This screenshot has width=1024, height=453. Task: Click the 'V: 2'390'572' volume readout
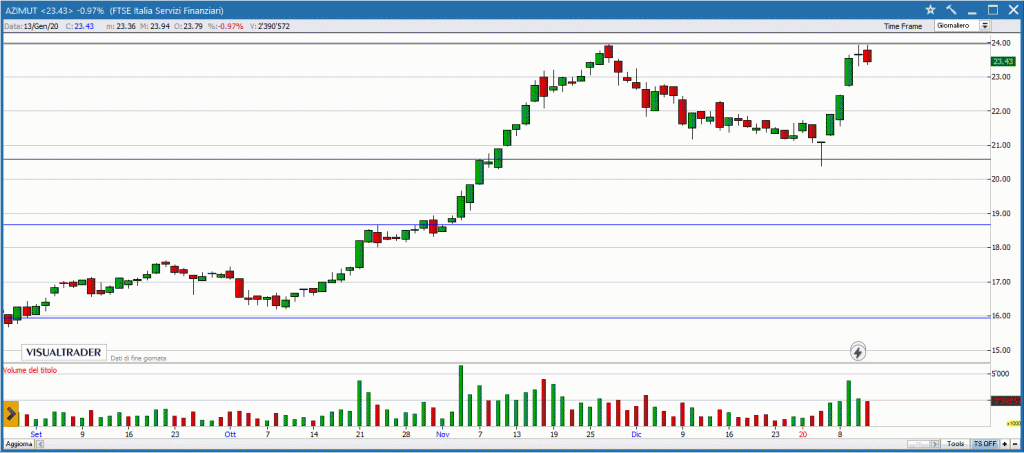[270, 26]
